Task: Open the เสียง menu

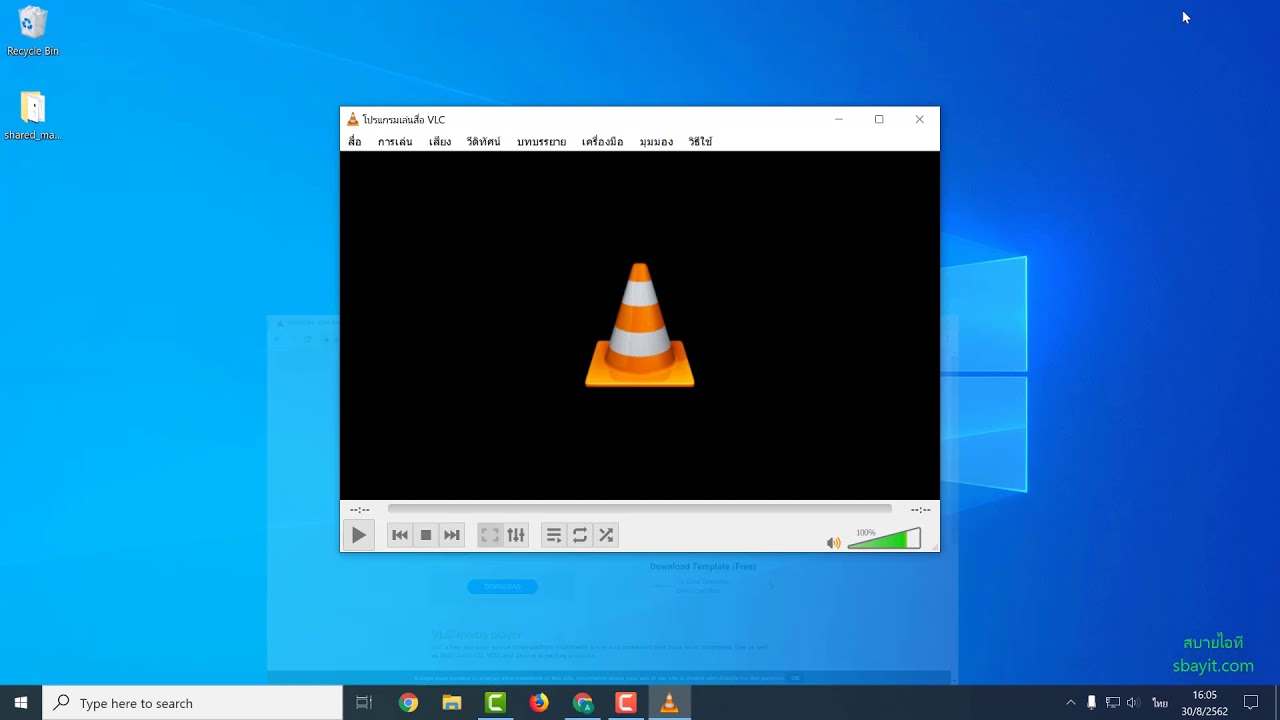Action: click(440, 142)
